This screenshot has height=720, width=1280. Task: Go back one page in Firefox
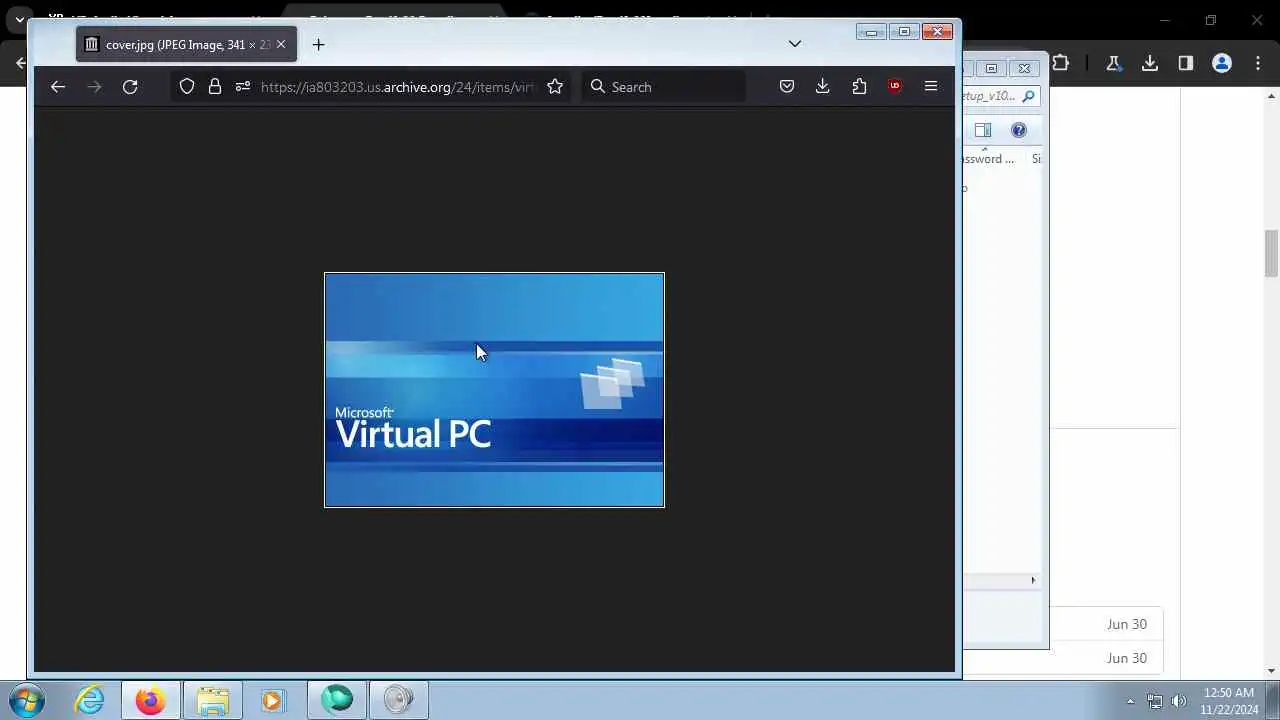click(x=58, y=87)
